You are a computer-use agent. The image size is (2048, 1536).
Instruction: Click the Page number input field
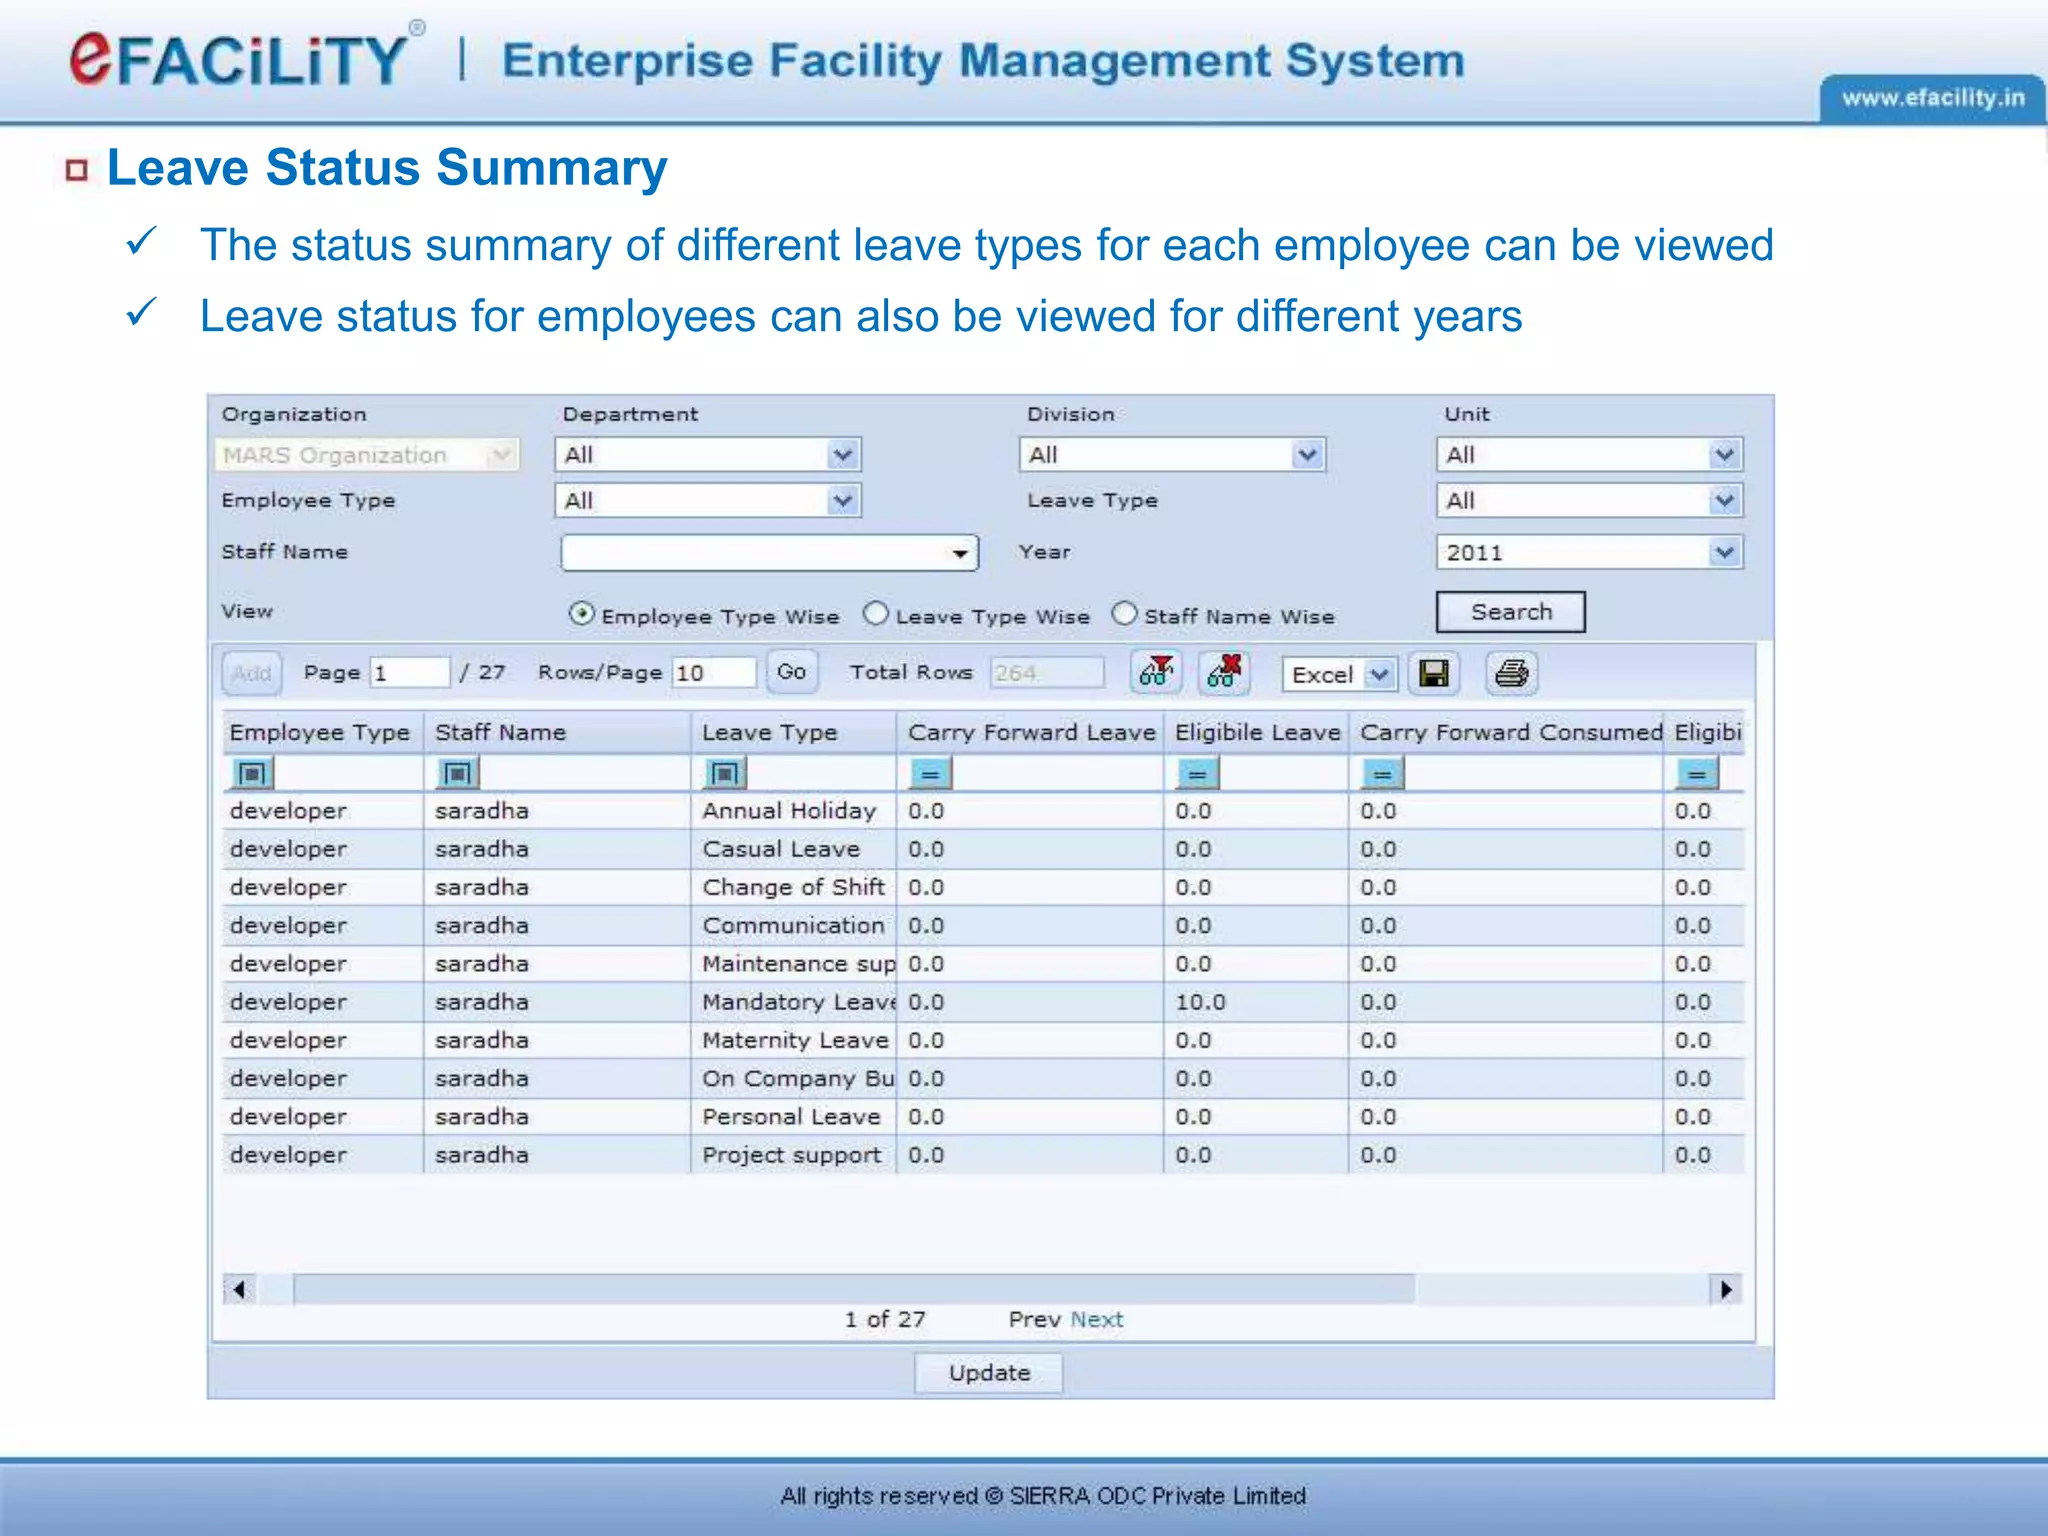tap(410, 672)
